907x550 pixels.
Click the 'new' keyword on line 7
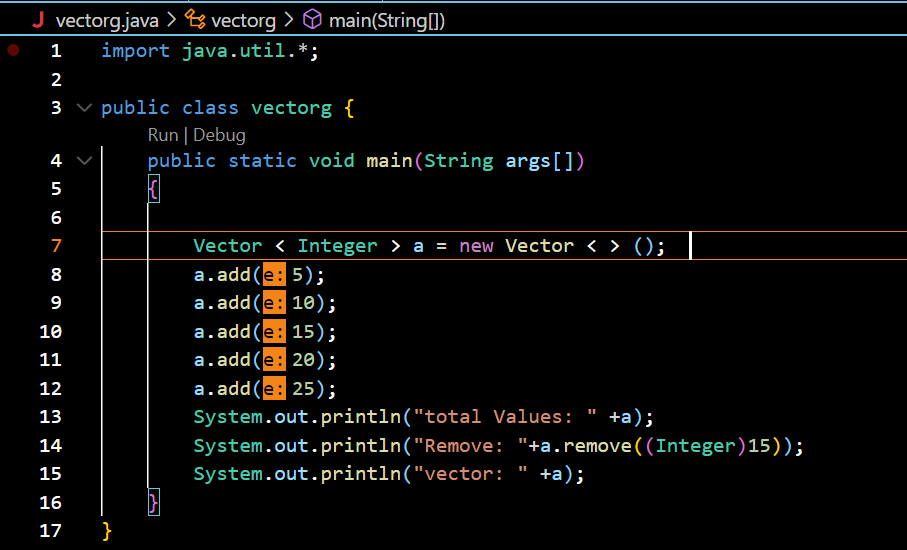[477, 246]
